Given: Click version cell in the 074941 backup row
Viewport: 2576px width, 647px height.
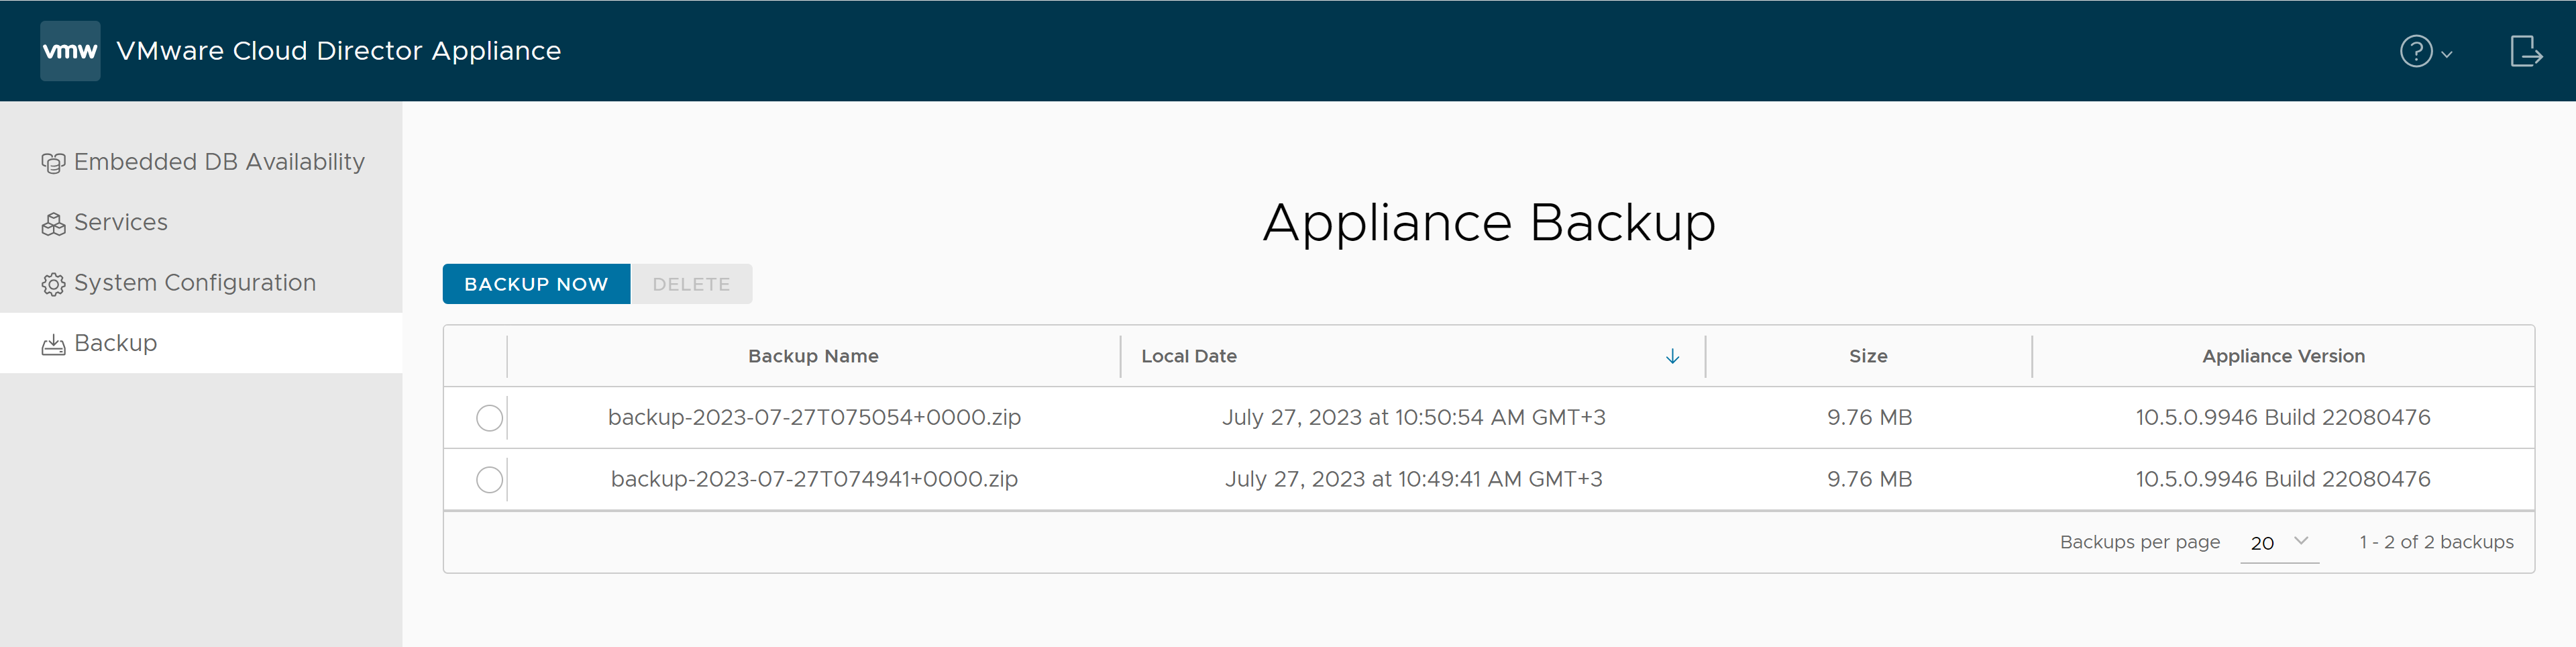Looking at the screenshot, I should 2283,479.
